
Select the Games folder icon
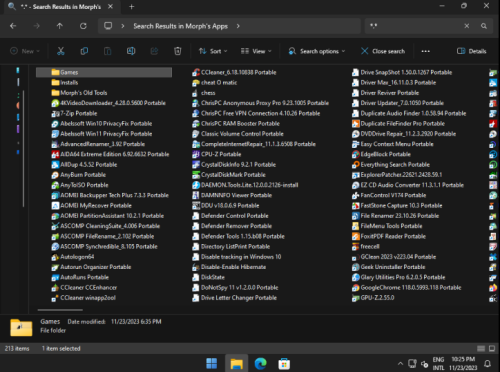55,72
